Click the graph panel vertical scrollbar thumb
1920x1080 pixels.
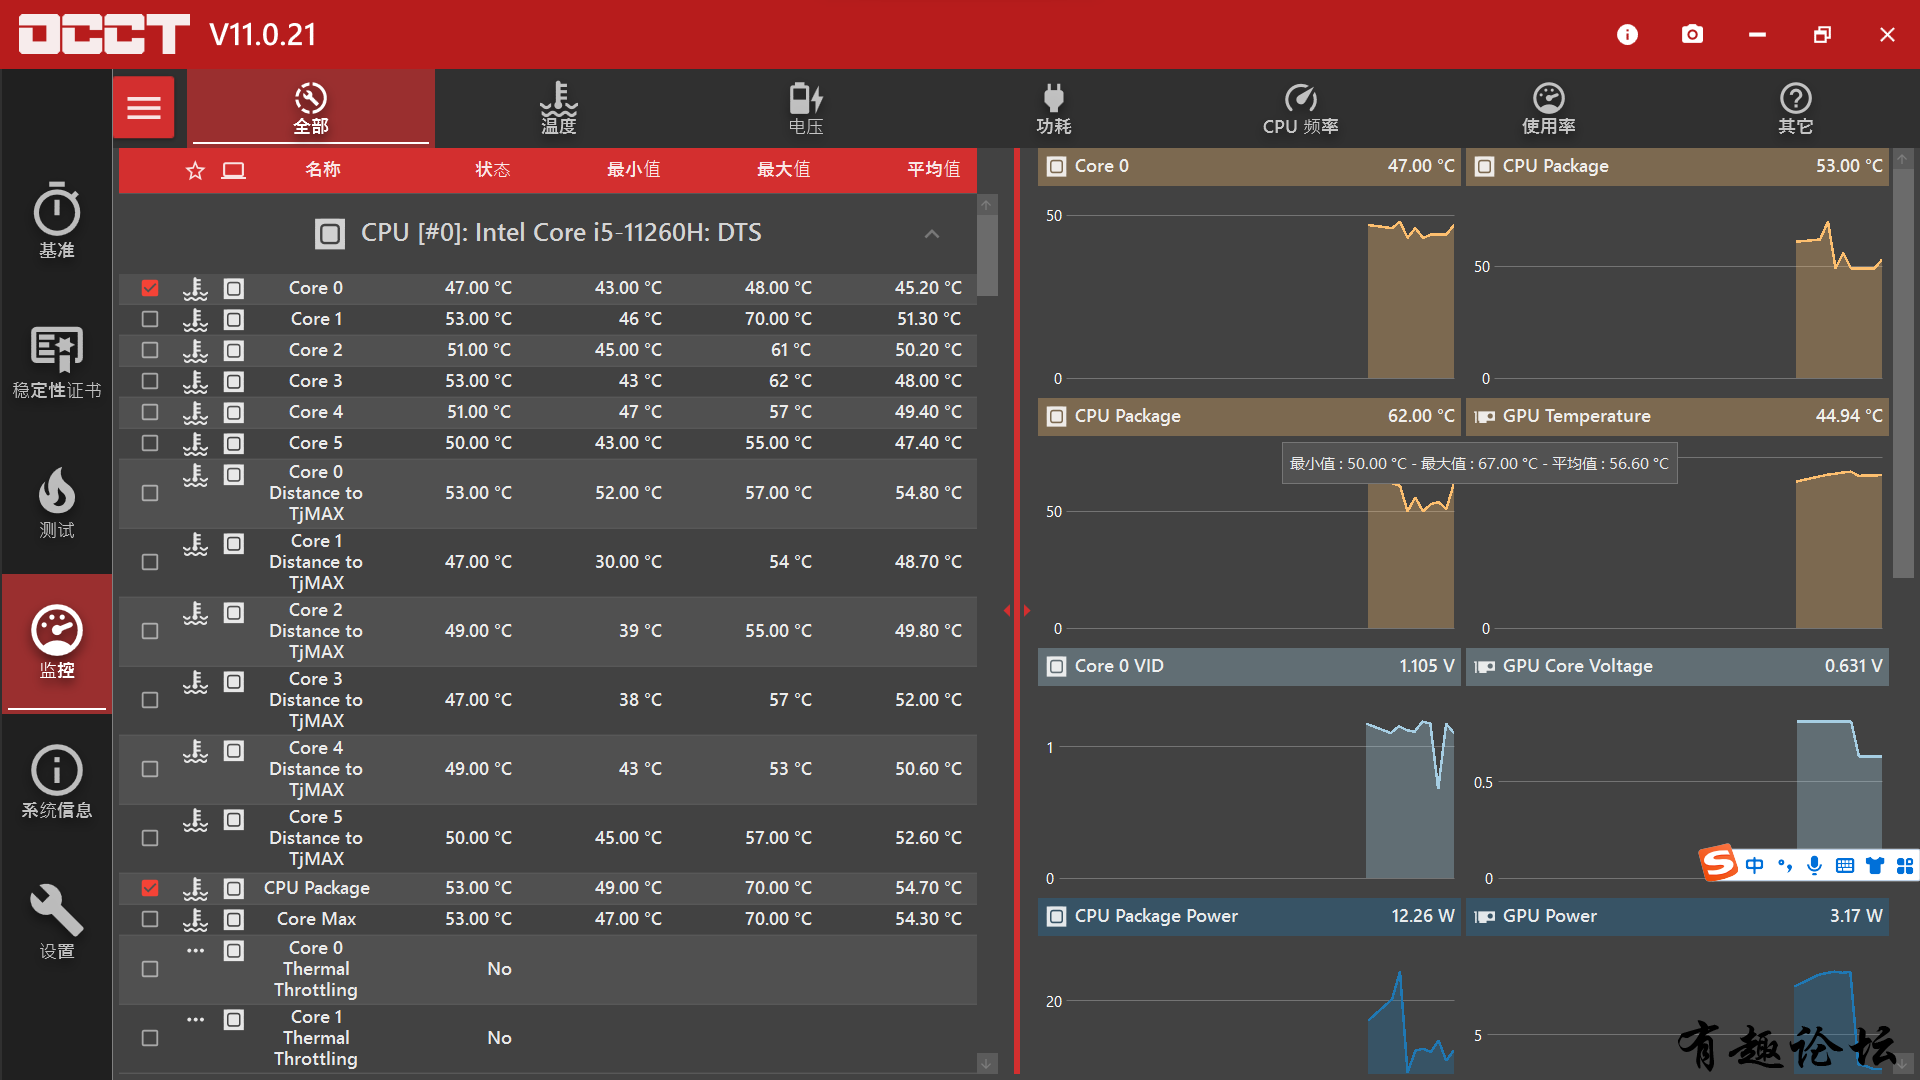[x=1902, y=372]
